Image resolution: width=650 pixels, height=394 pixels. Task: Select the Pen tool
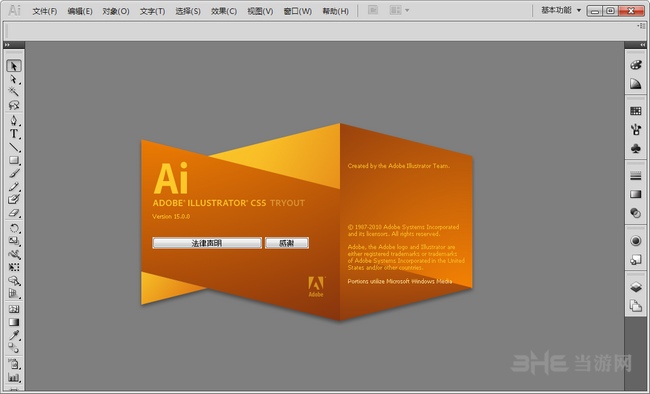pyautogui.click(x=14, y=121)
